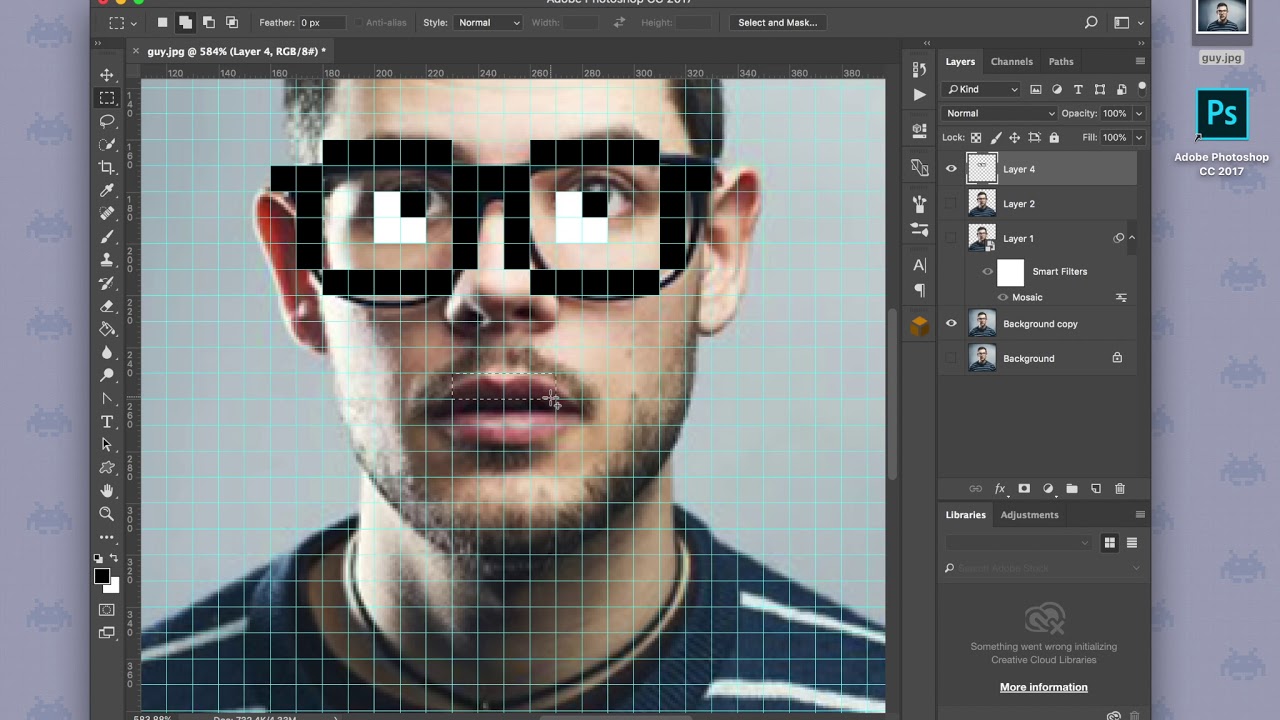Open the More information link
The image size is (1280, 720).
[1043, 687]
